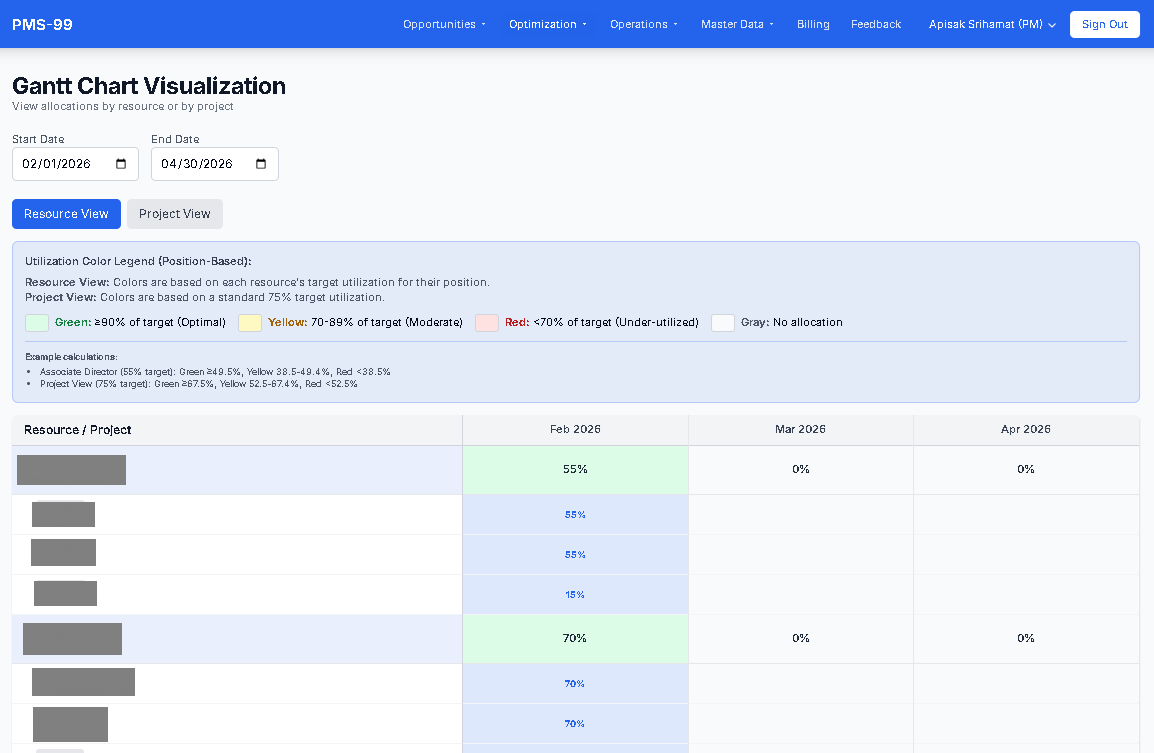Click the green Optimal legend swatch

pyautogui.click(x=36, y=322)
